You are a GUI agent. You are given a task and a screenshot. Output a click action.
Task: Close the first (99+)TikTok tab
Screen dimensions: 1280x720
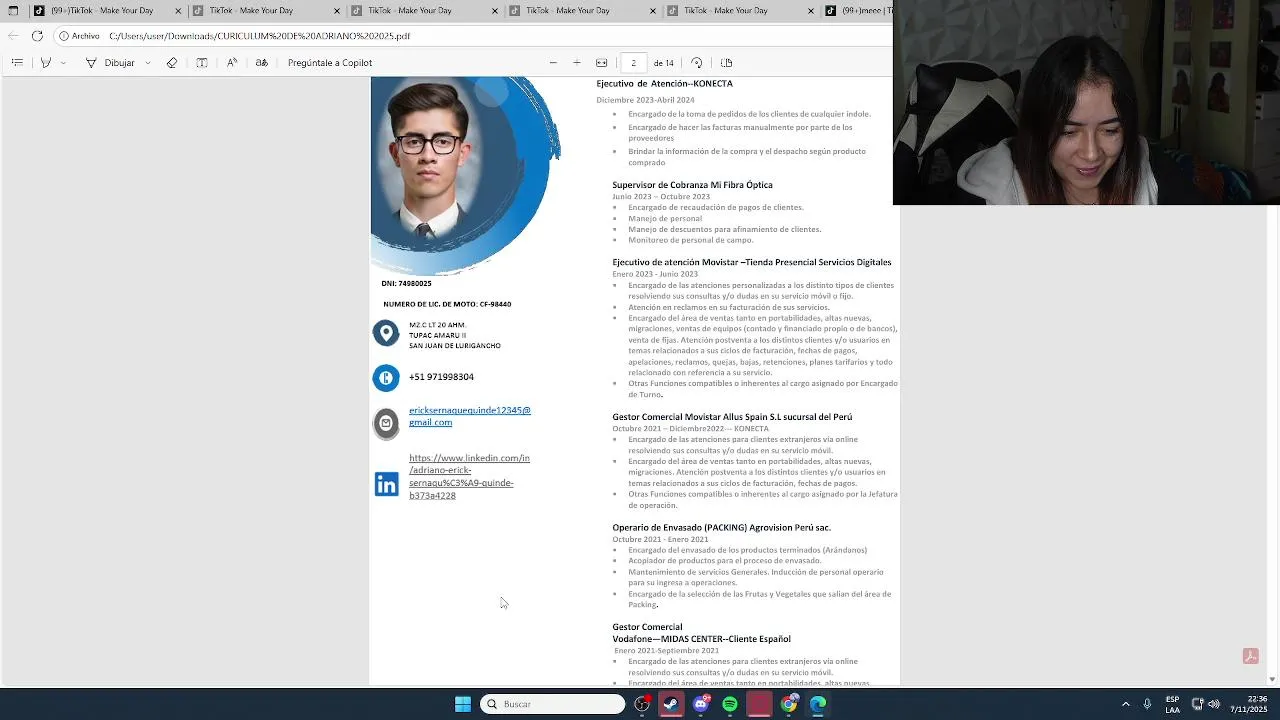(x=178, y=11)
